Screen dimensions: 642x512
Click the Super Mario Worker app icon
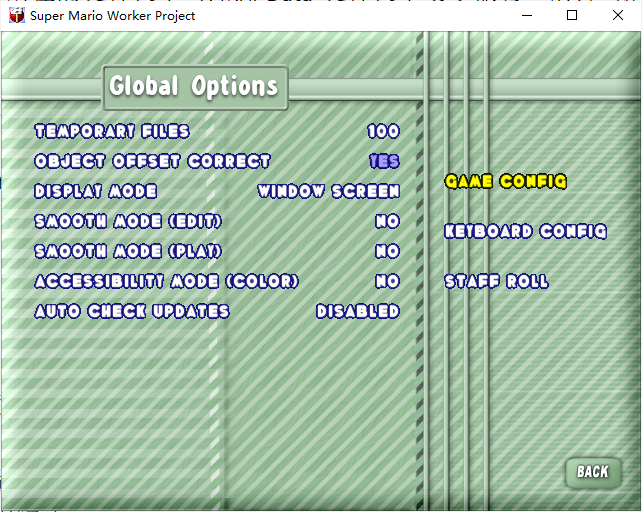coord(17,16)
